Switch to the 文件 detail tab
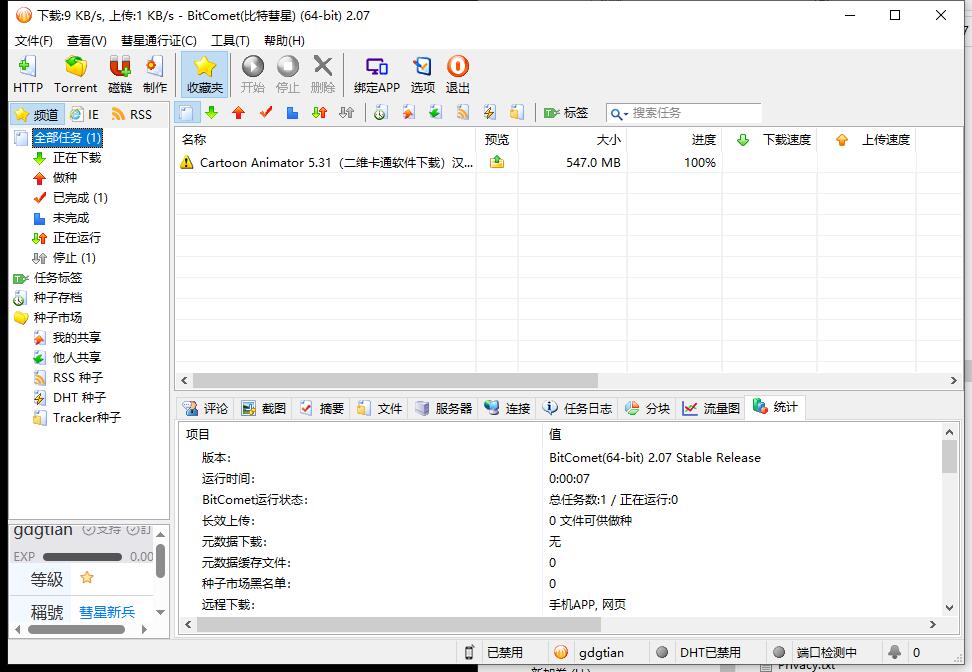 click(x=380, y=408)
